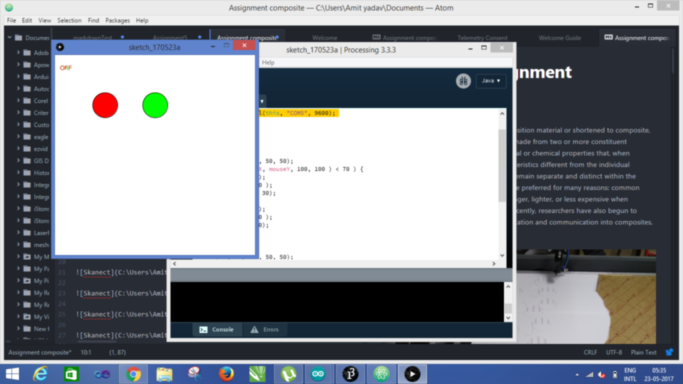Click the right arrow of Processing horizontal scrollbar

494,263
